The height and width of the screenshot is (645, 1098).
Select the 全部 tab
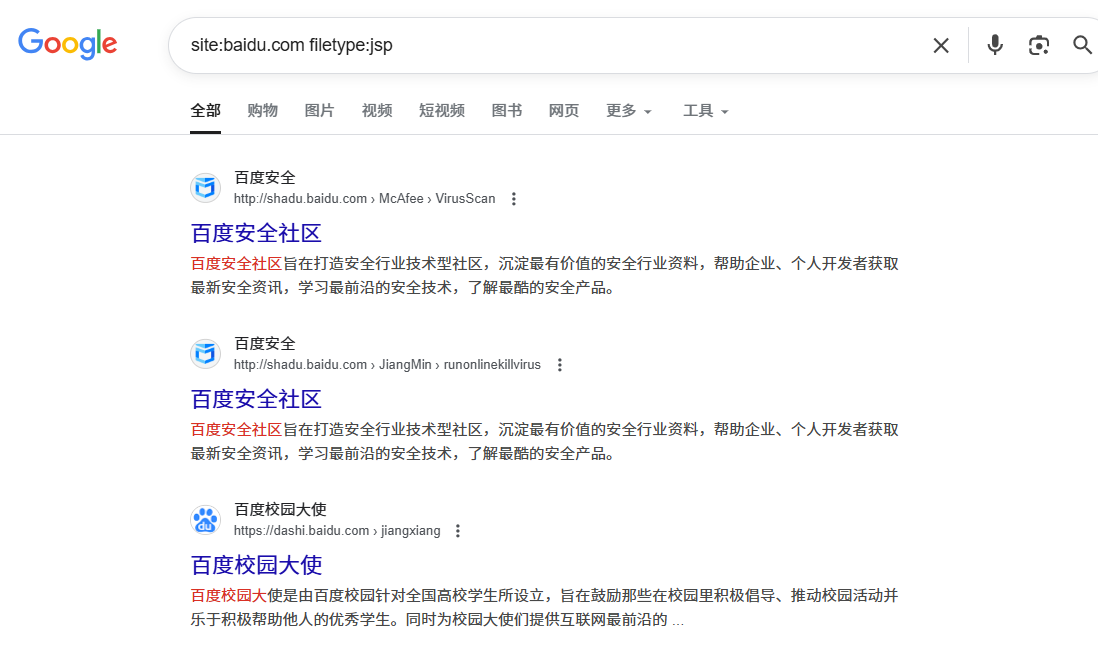[x=205, y=111]
